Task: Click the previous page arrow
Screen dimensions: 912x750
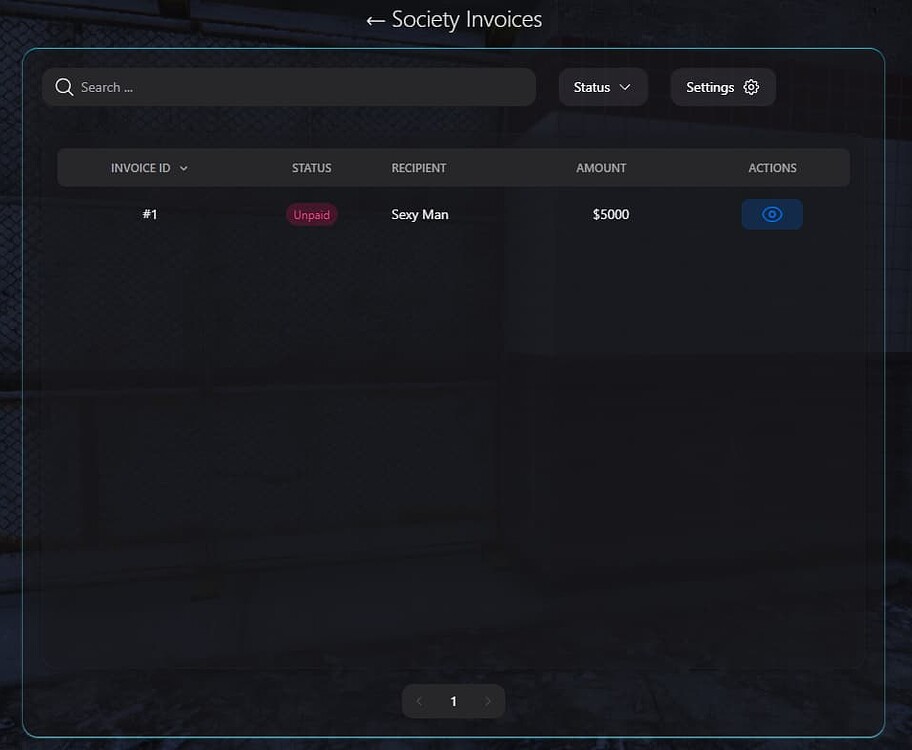Action: pyautogui.click(x=419, y=701)
